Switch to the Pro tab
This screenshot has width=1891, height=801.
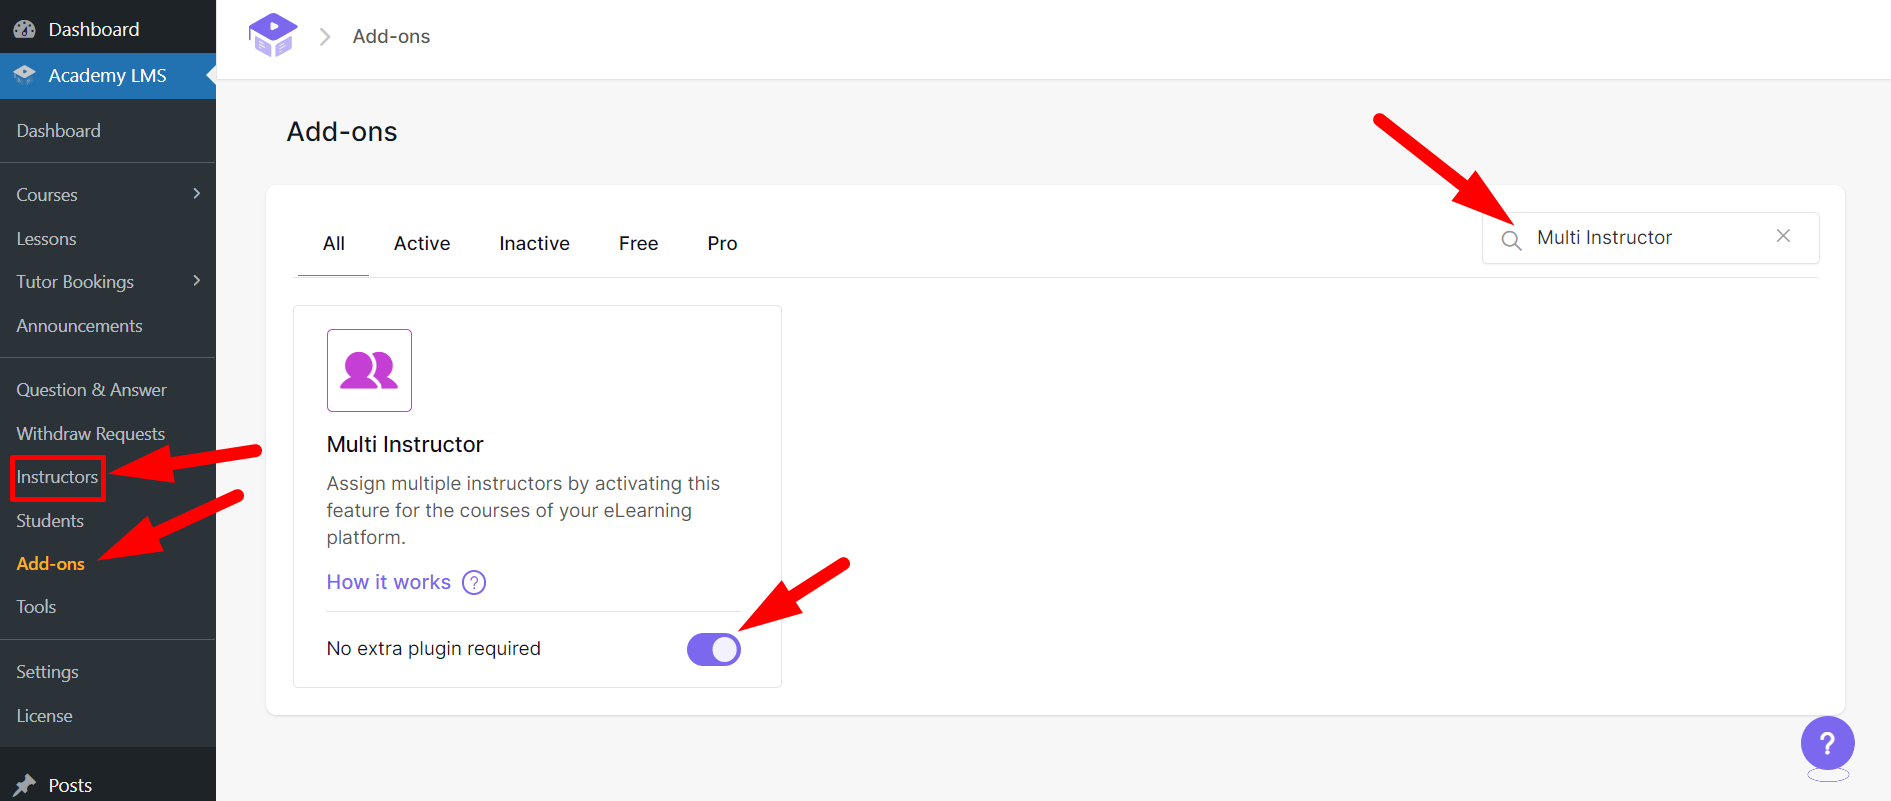[721, 243]
